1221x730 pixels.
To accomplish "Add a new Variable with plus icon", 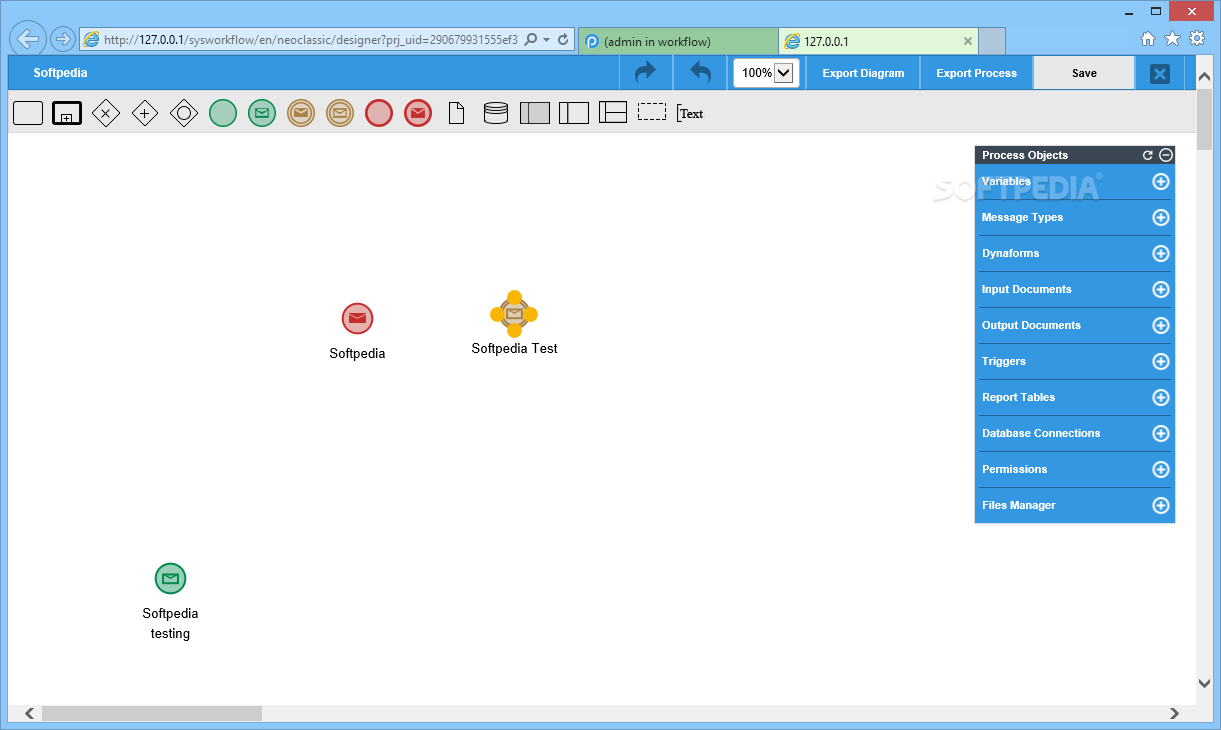I will click(x=1161, y=181).
